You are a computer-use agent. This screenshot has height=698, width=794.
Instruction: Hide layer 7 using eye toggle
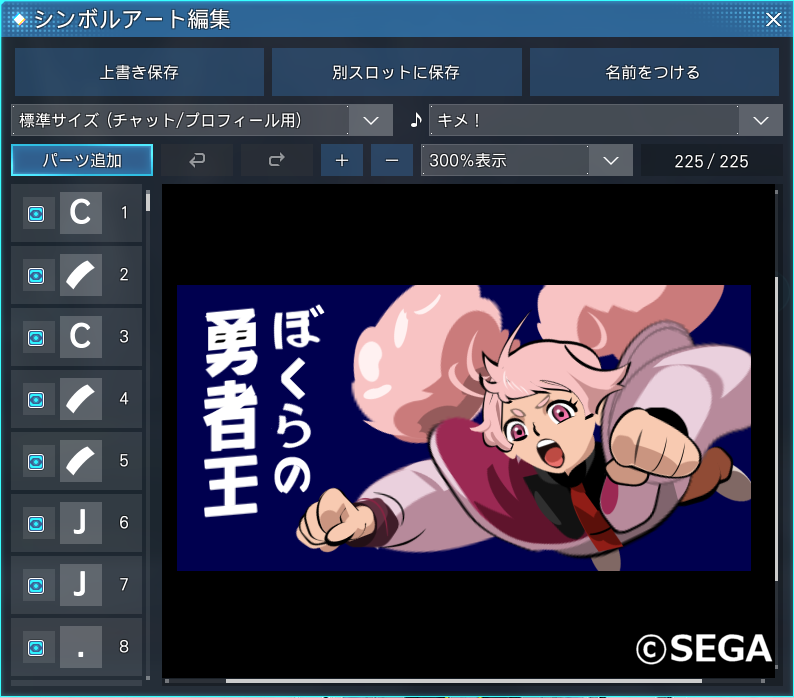click(36, 586)
